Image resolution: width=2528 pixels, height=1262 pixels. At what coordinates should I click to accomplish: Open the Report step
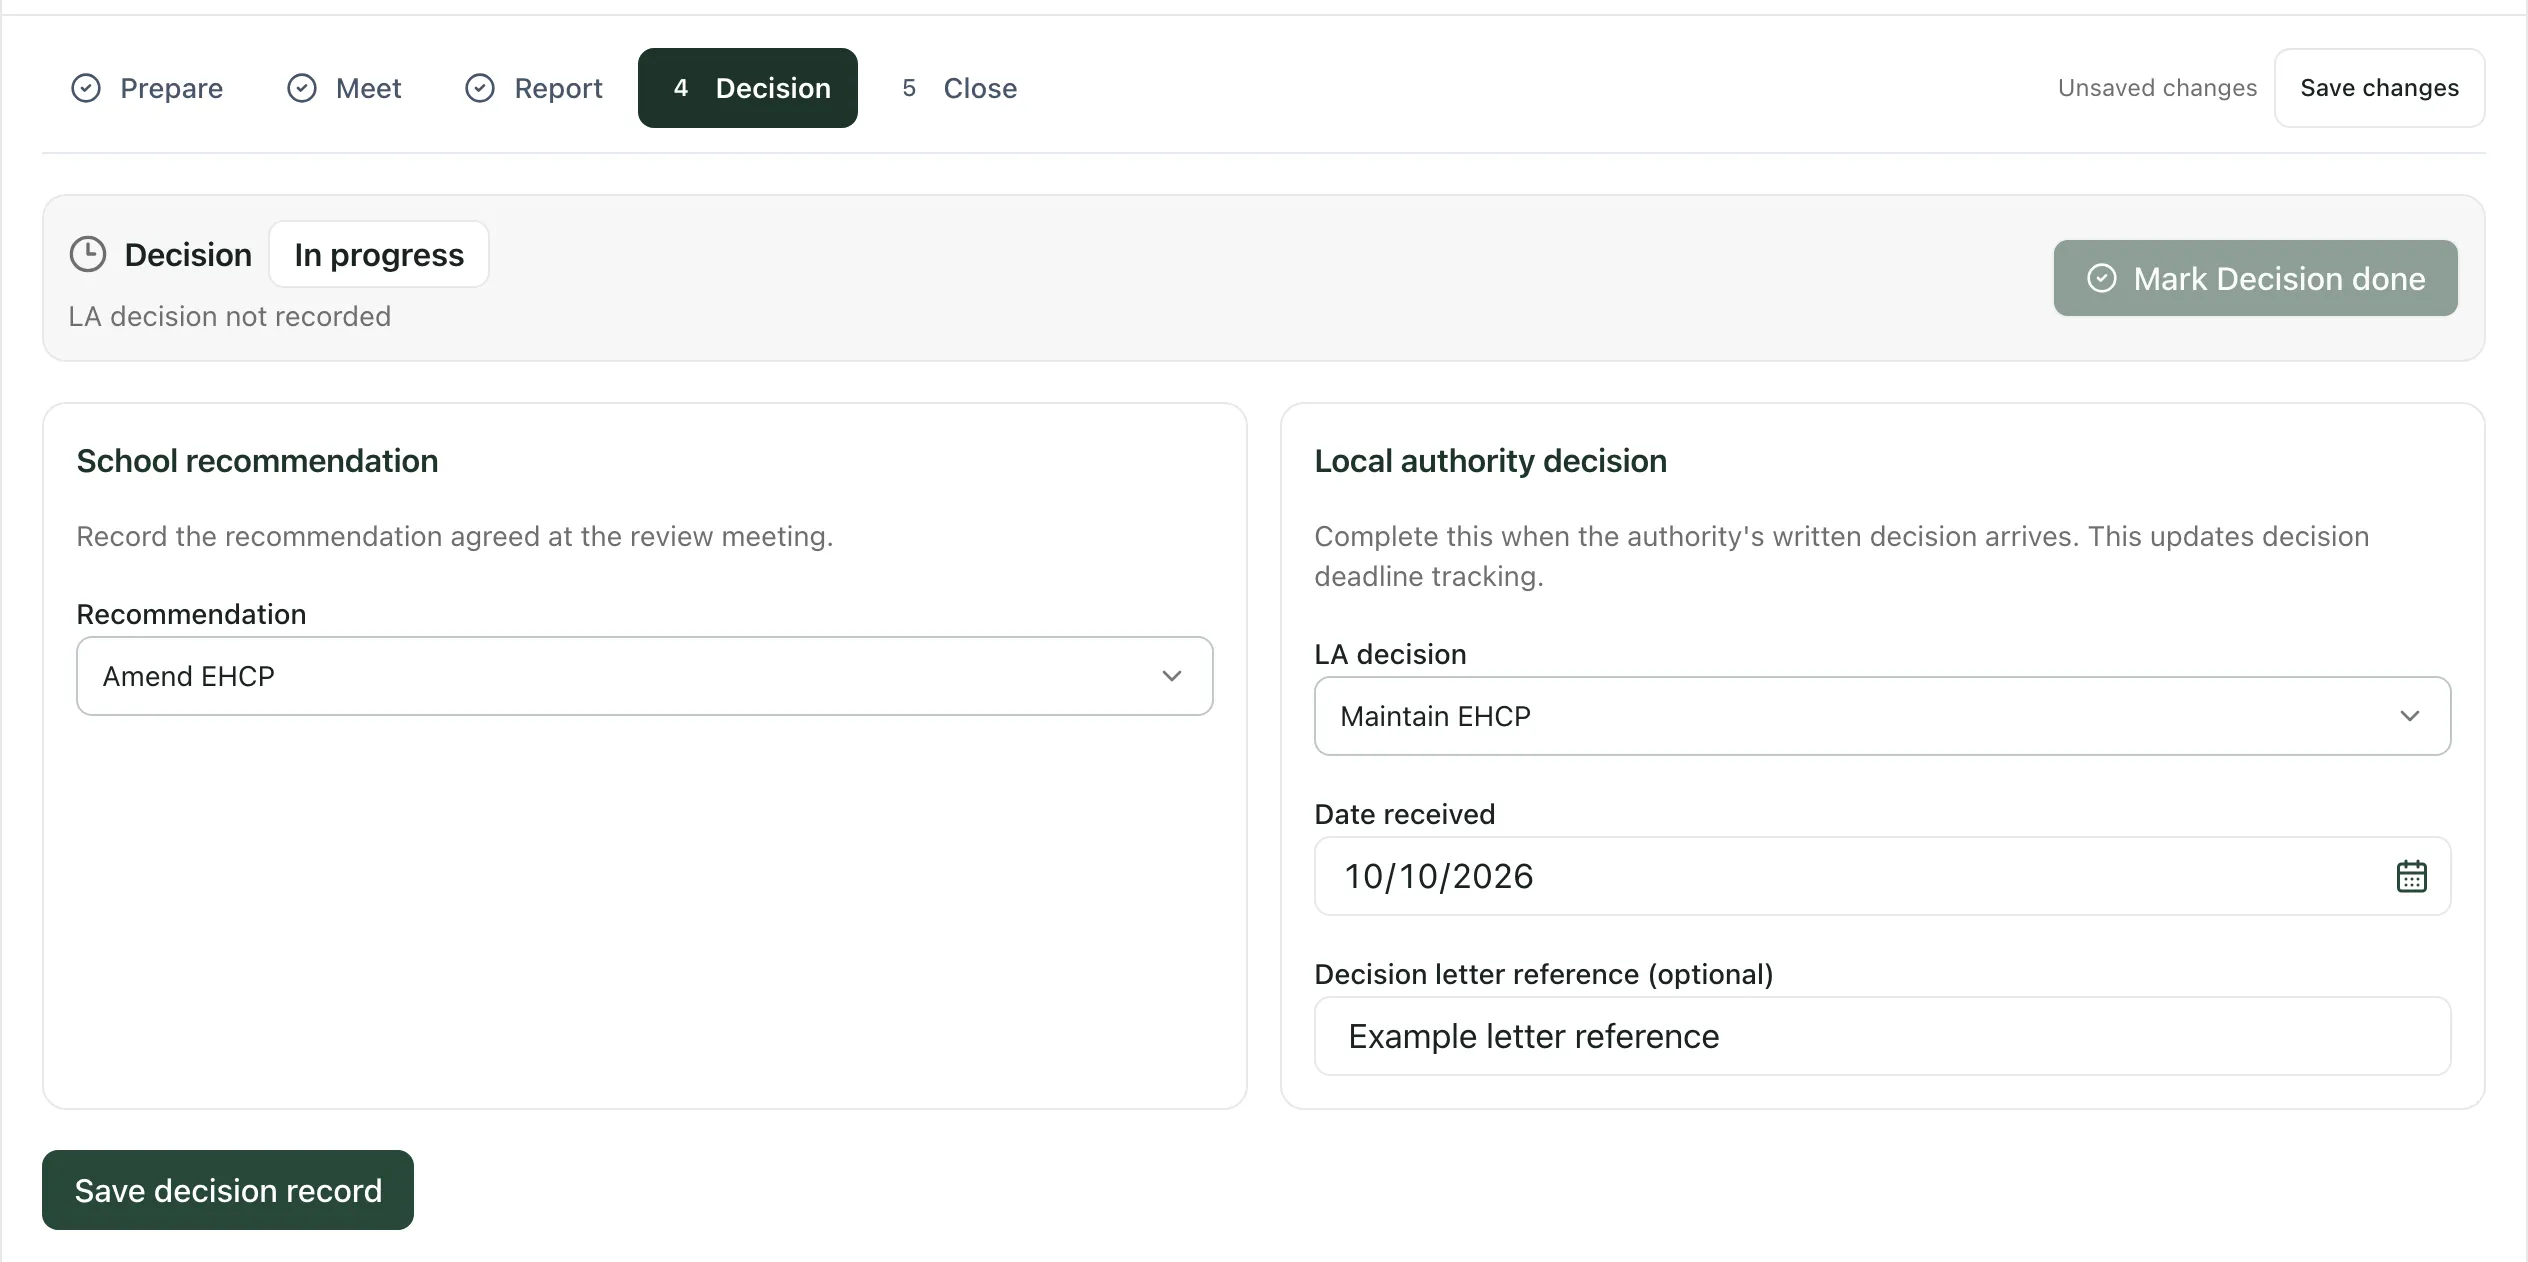click(x=534, y=88)
